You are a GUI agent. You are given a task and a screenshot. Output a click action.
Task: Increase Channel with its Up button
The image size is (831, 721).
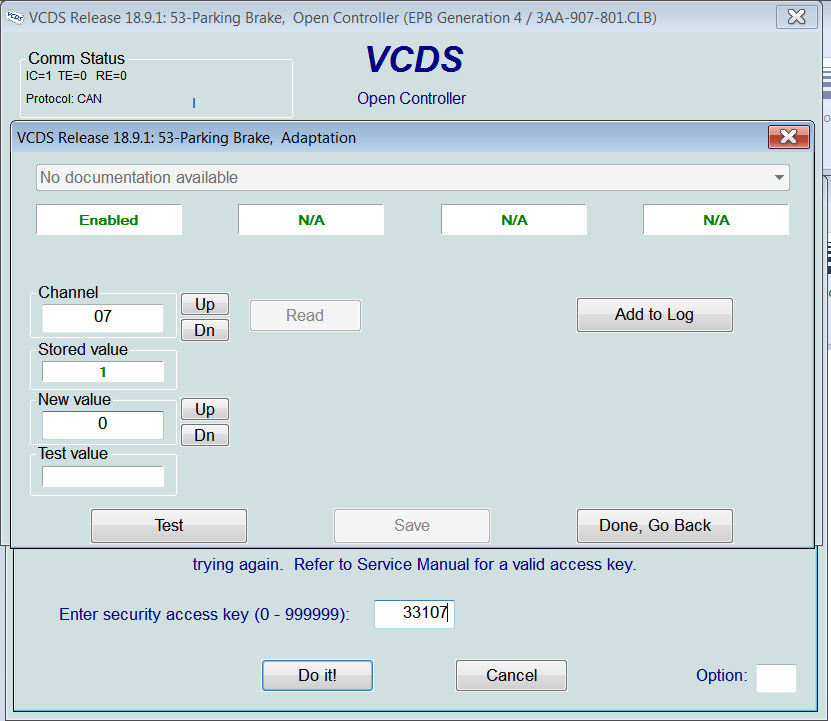(205, 304)
